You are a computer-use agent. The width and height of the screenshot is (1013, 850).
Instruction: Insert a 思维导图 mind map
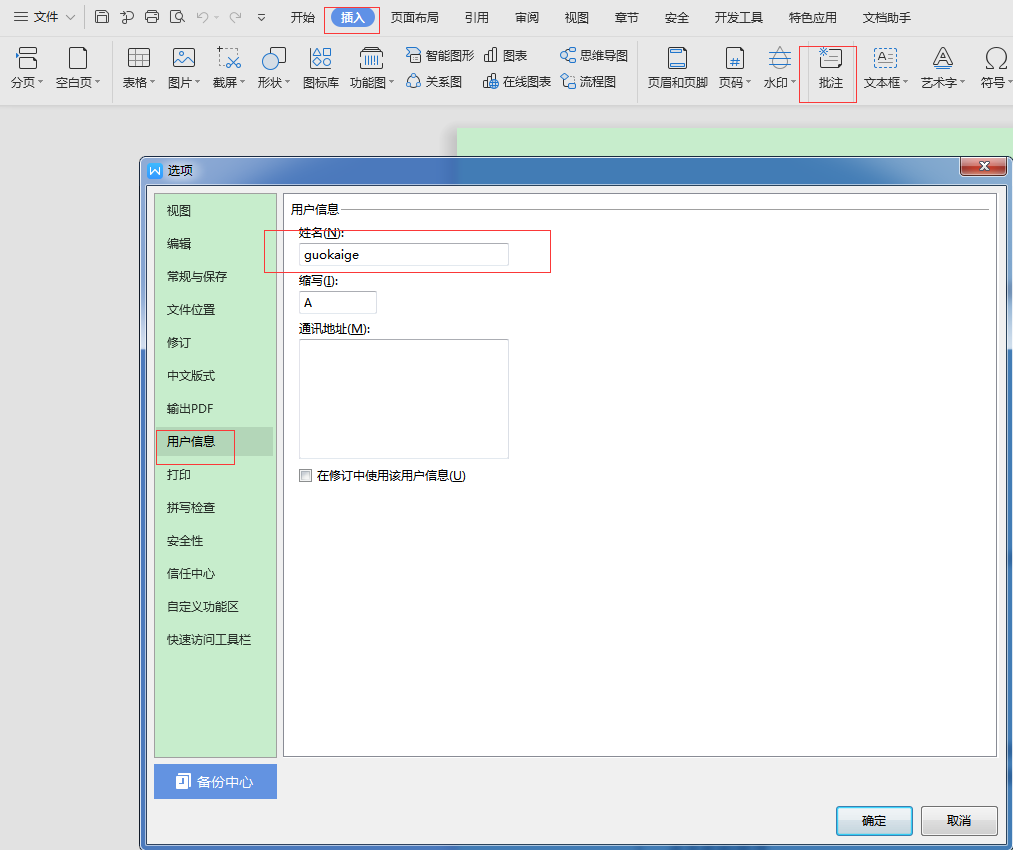pyautogui.click(x=594, y=56)
